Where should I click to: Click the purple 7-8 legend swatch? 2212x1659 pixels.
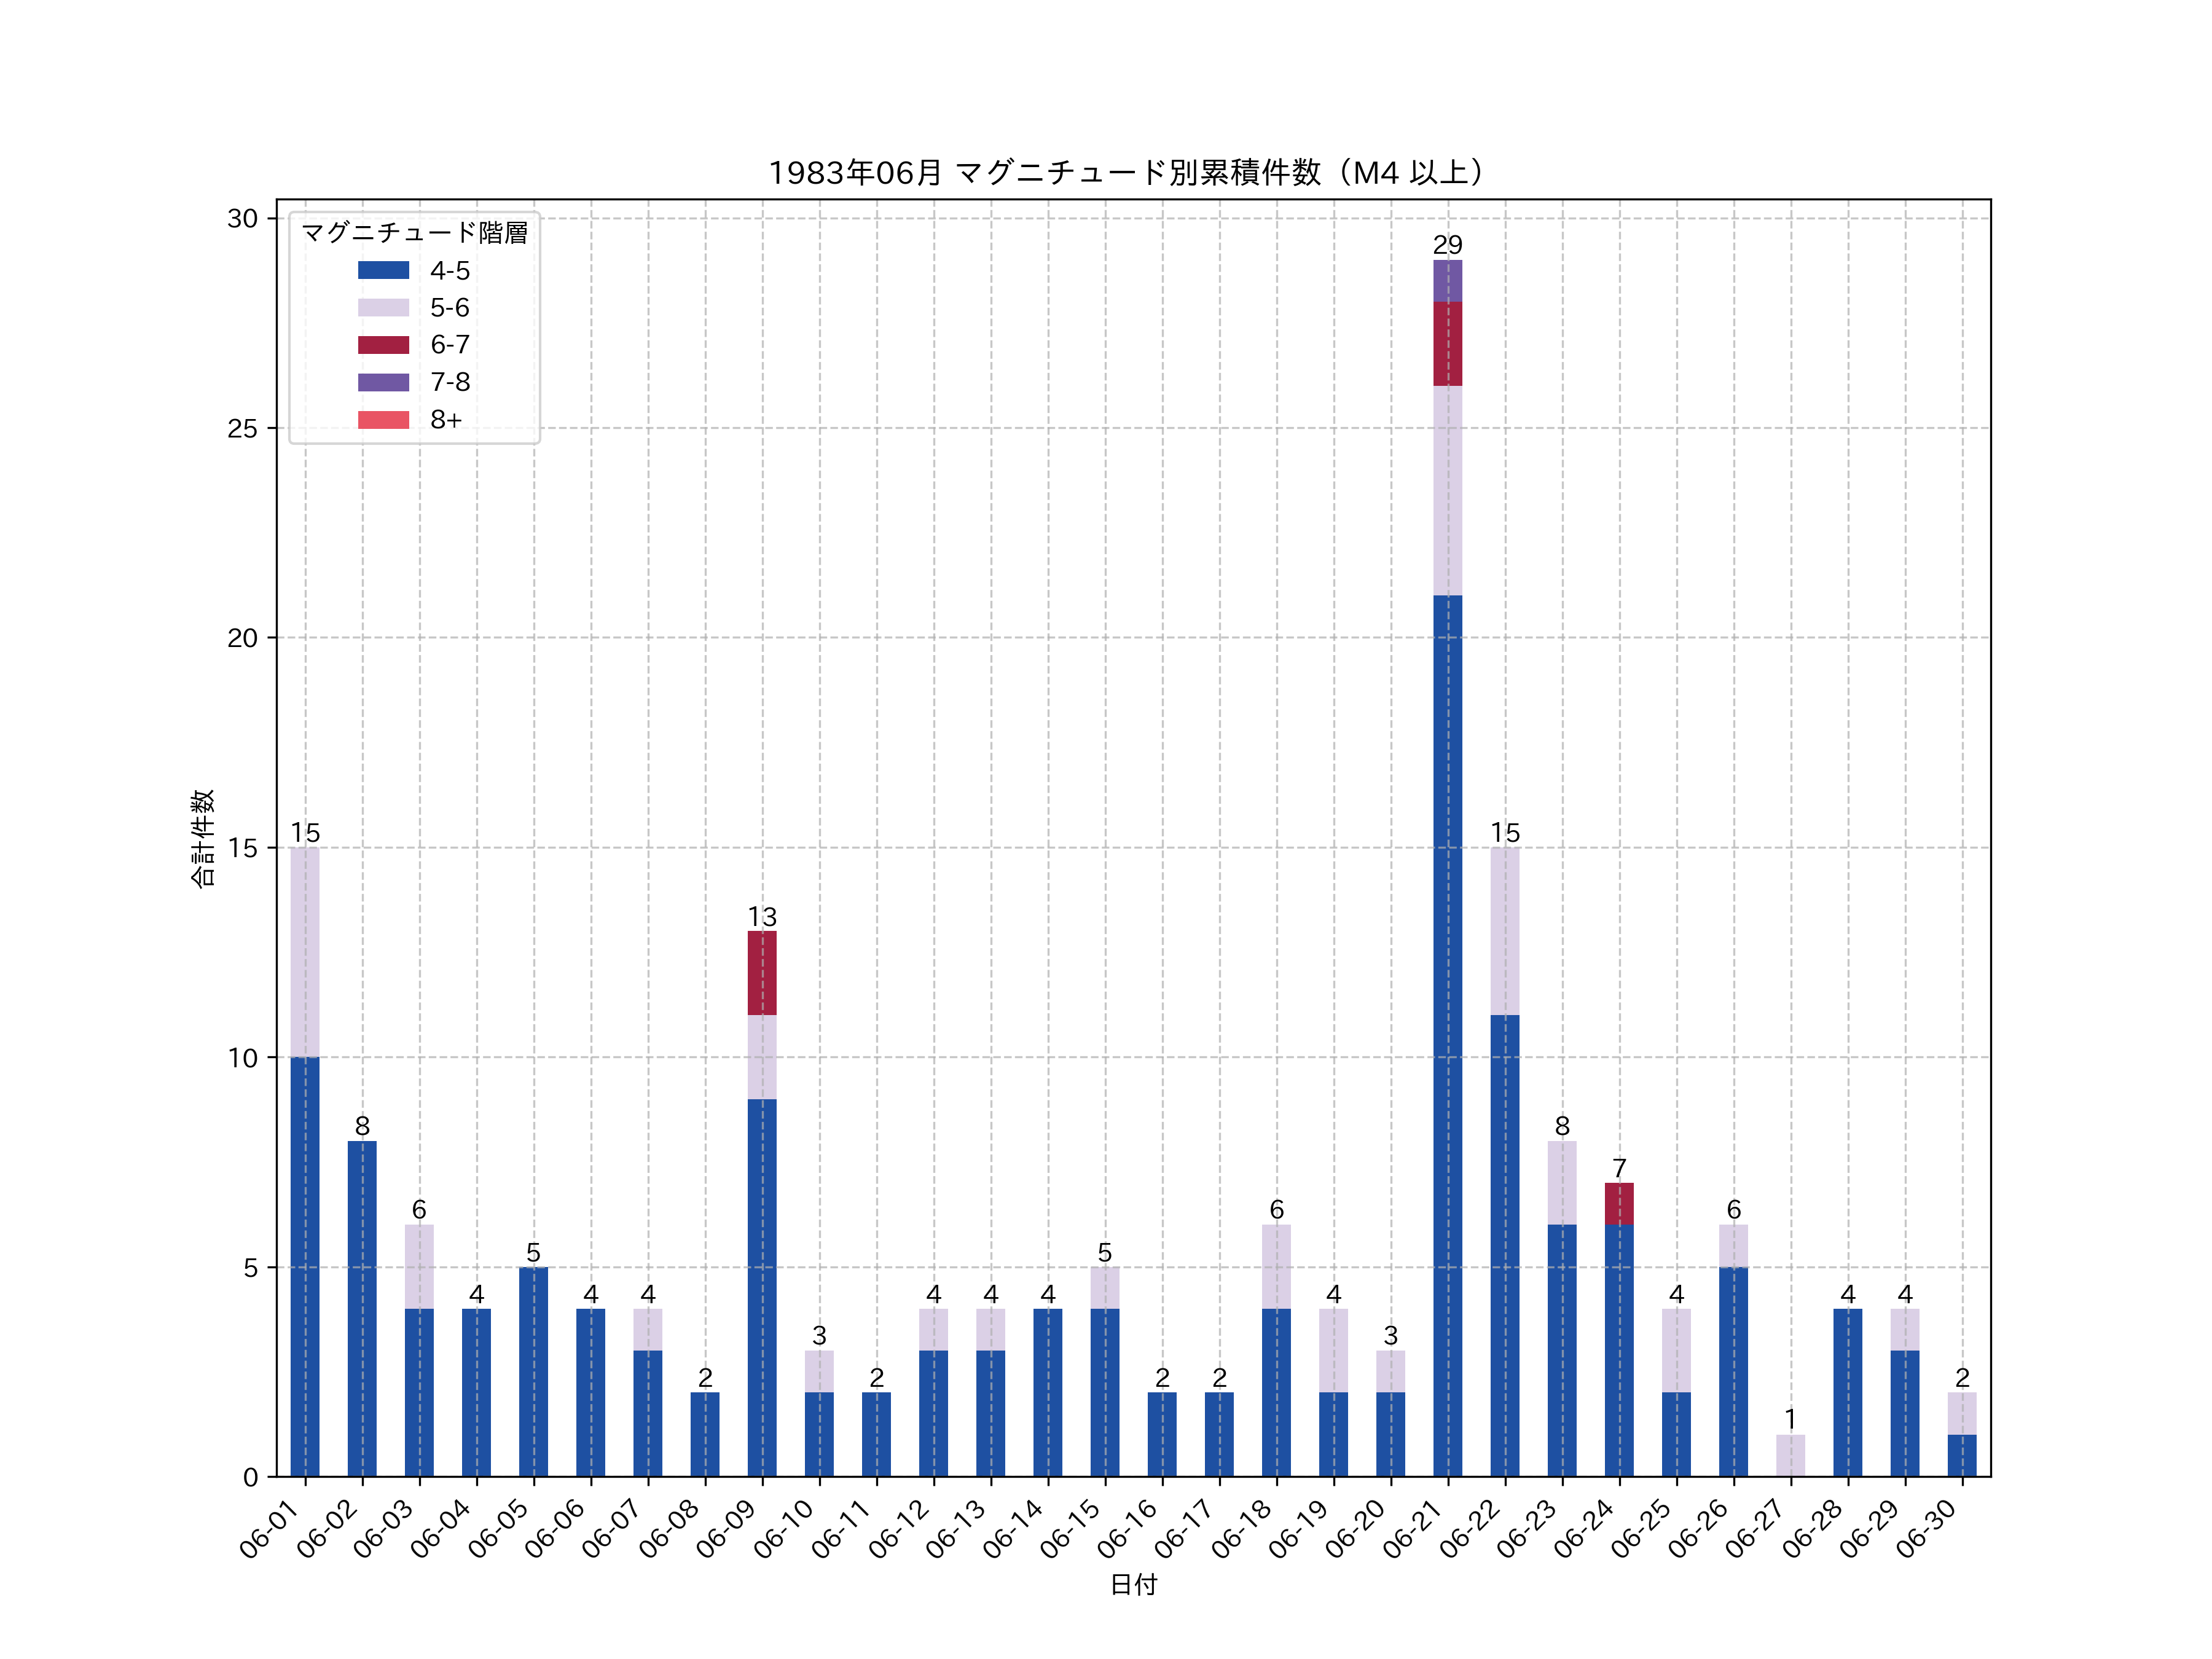(383, 382)
